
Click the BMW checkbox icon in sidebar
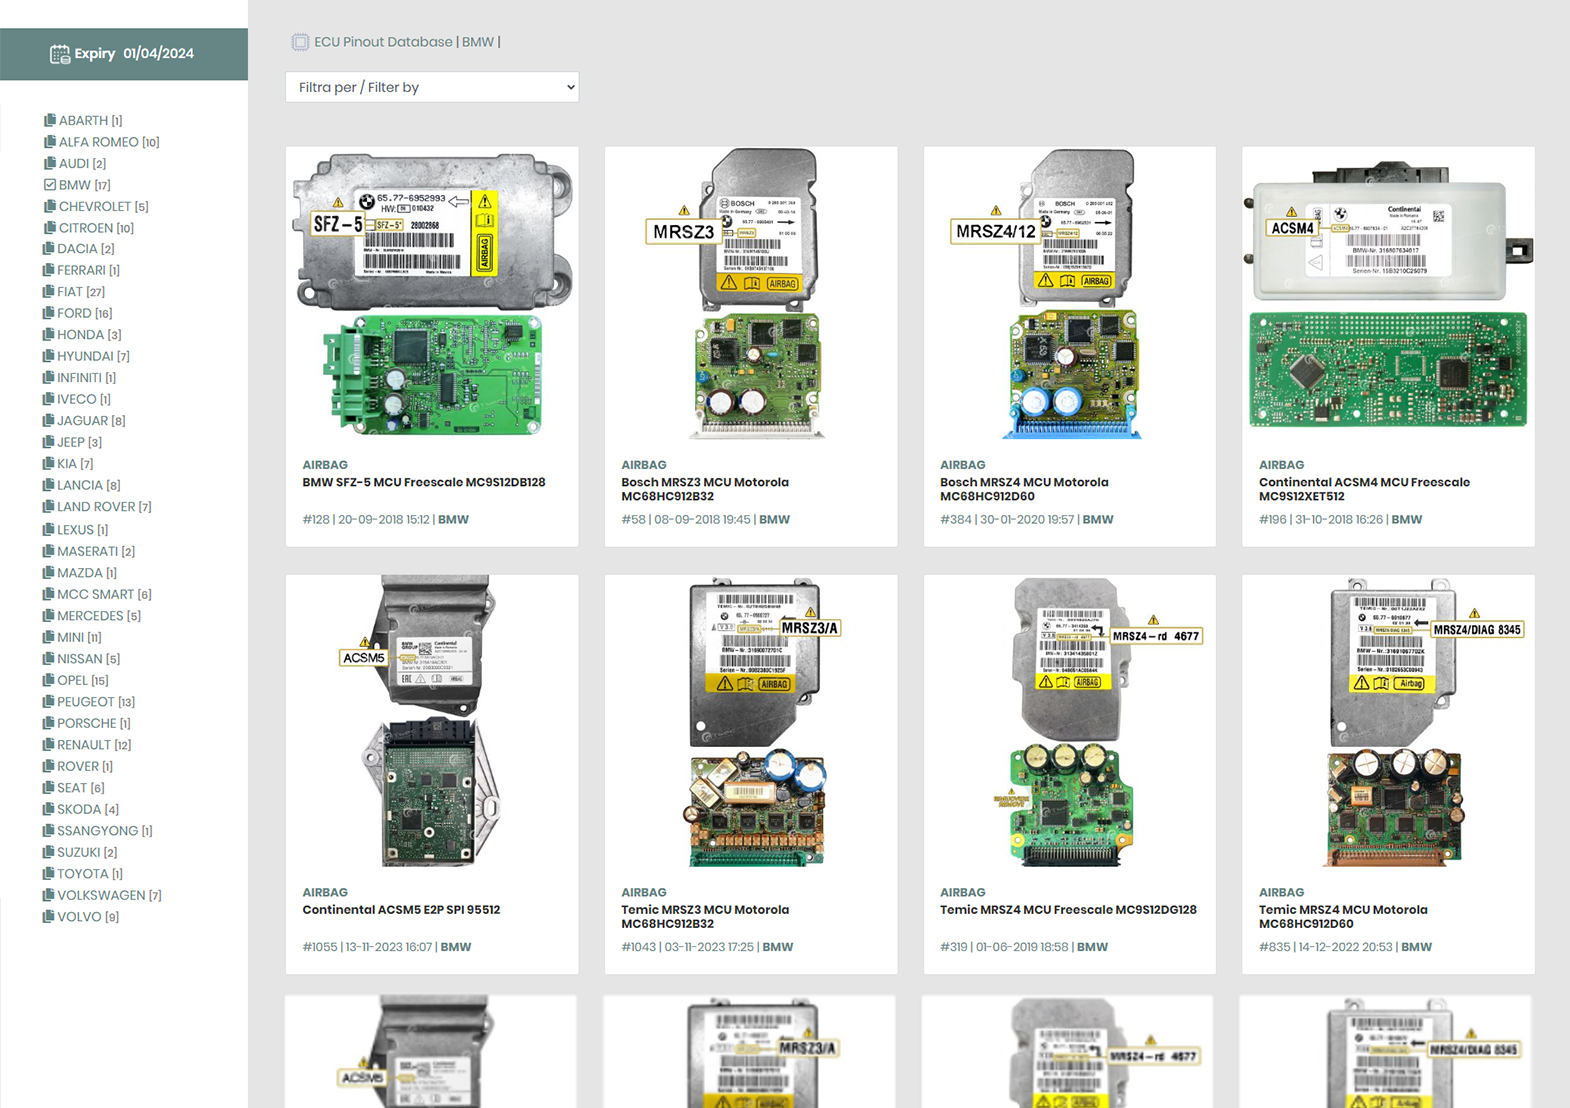(x=49, y=185)
